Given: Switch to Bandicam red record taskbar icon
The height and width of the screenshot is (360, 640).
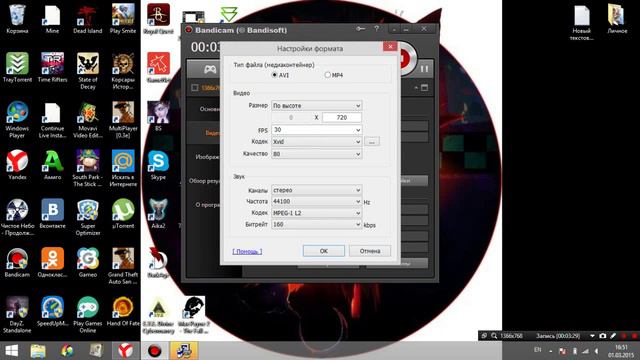Looking at the screenshot, I should click(x=155, y=351).
